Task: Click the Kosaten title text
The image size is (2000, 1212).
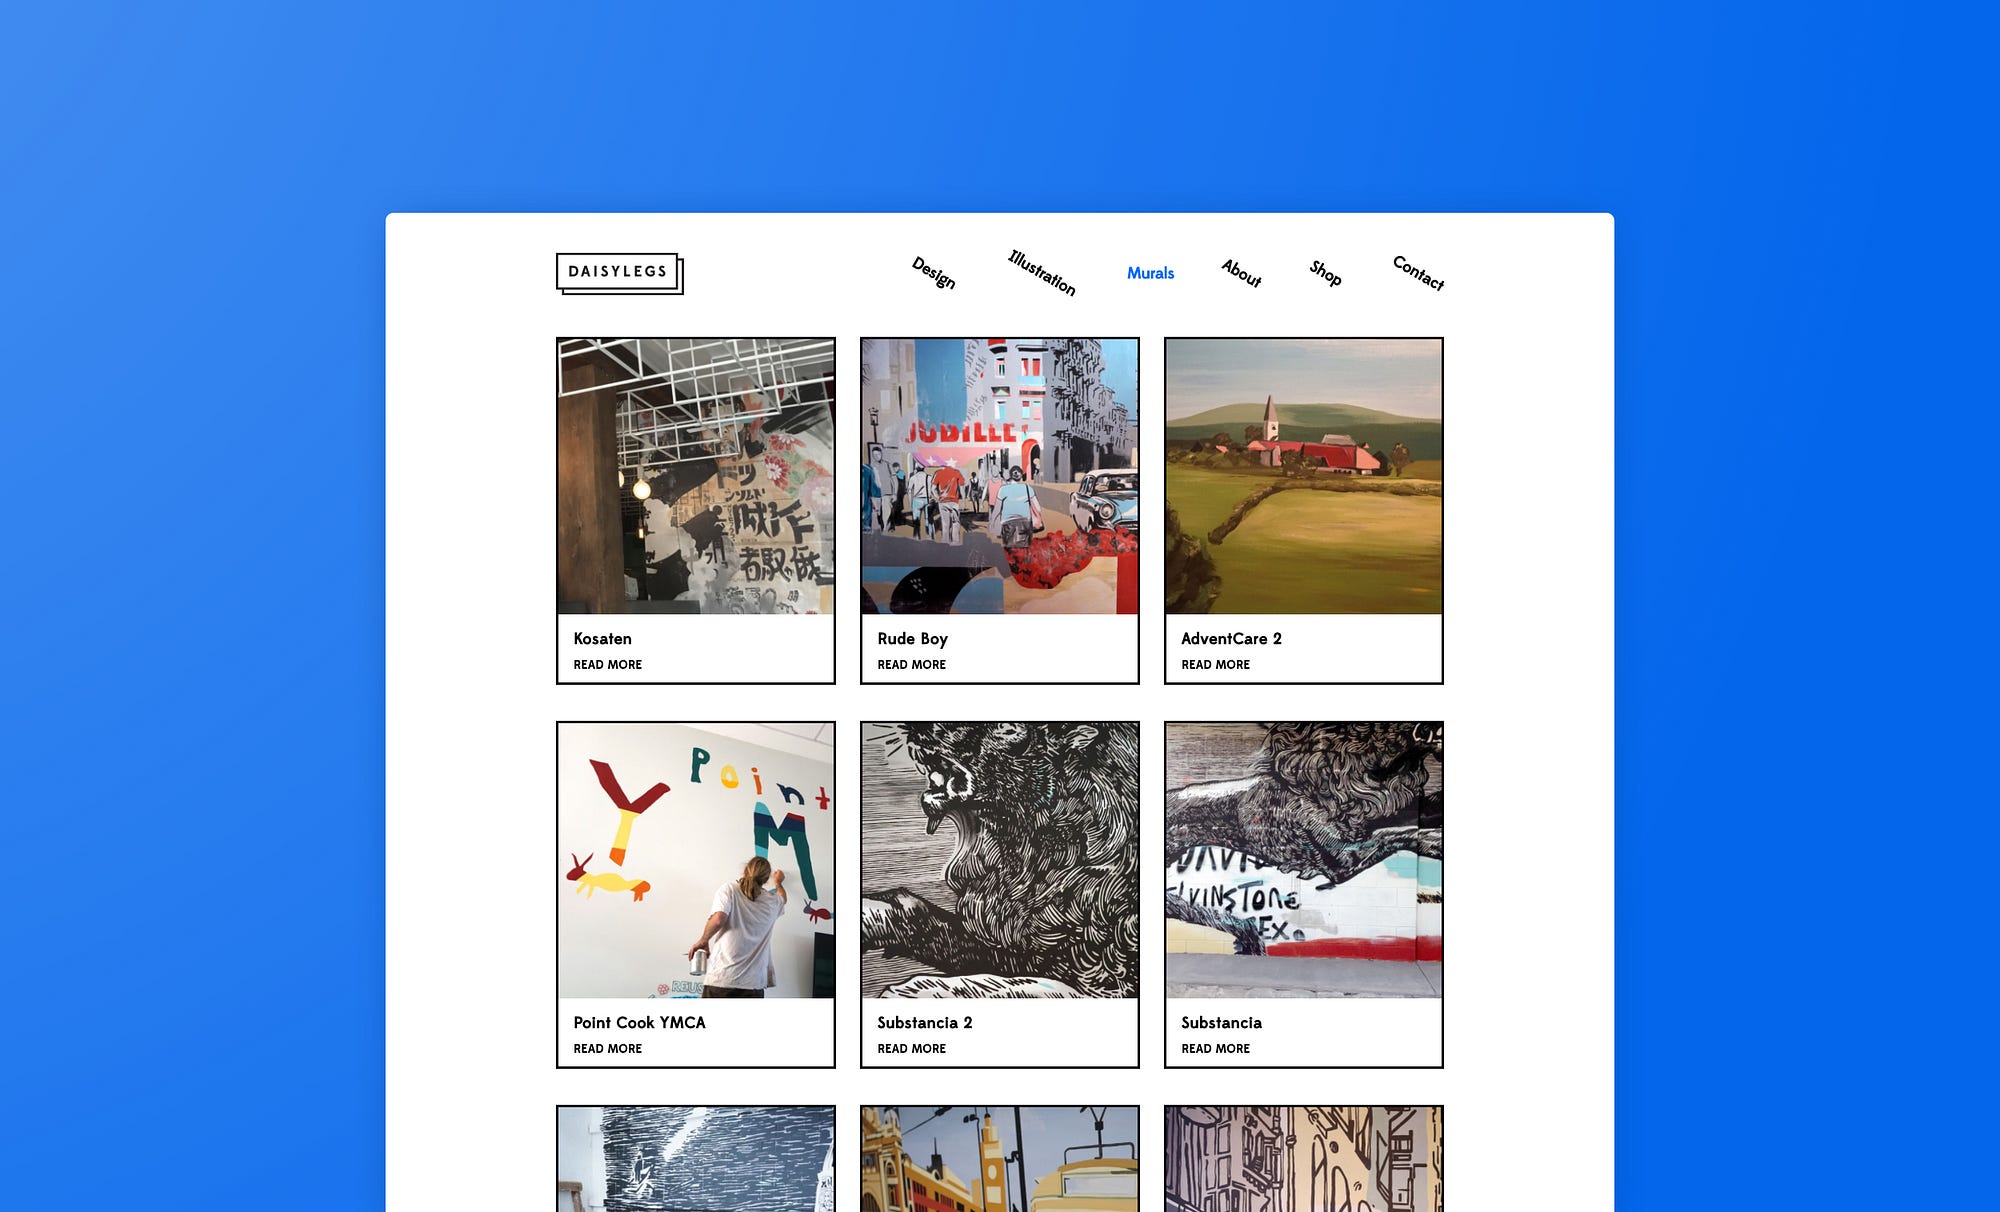Action: [x=602, y=639]
